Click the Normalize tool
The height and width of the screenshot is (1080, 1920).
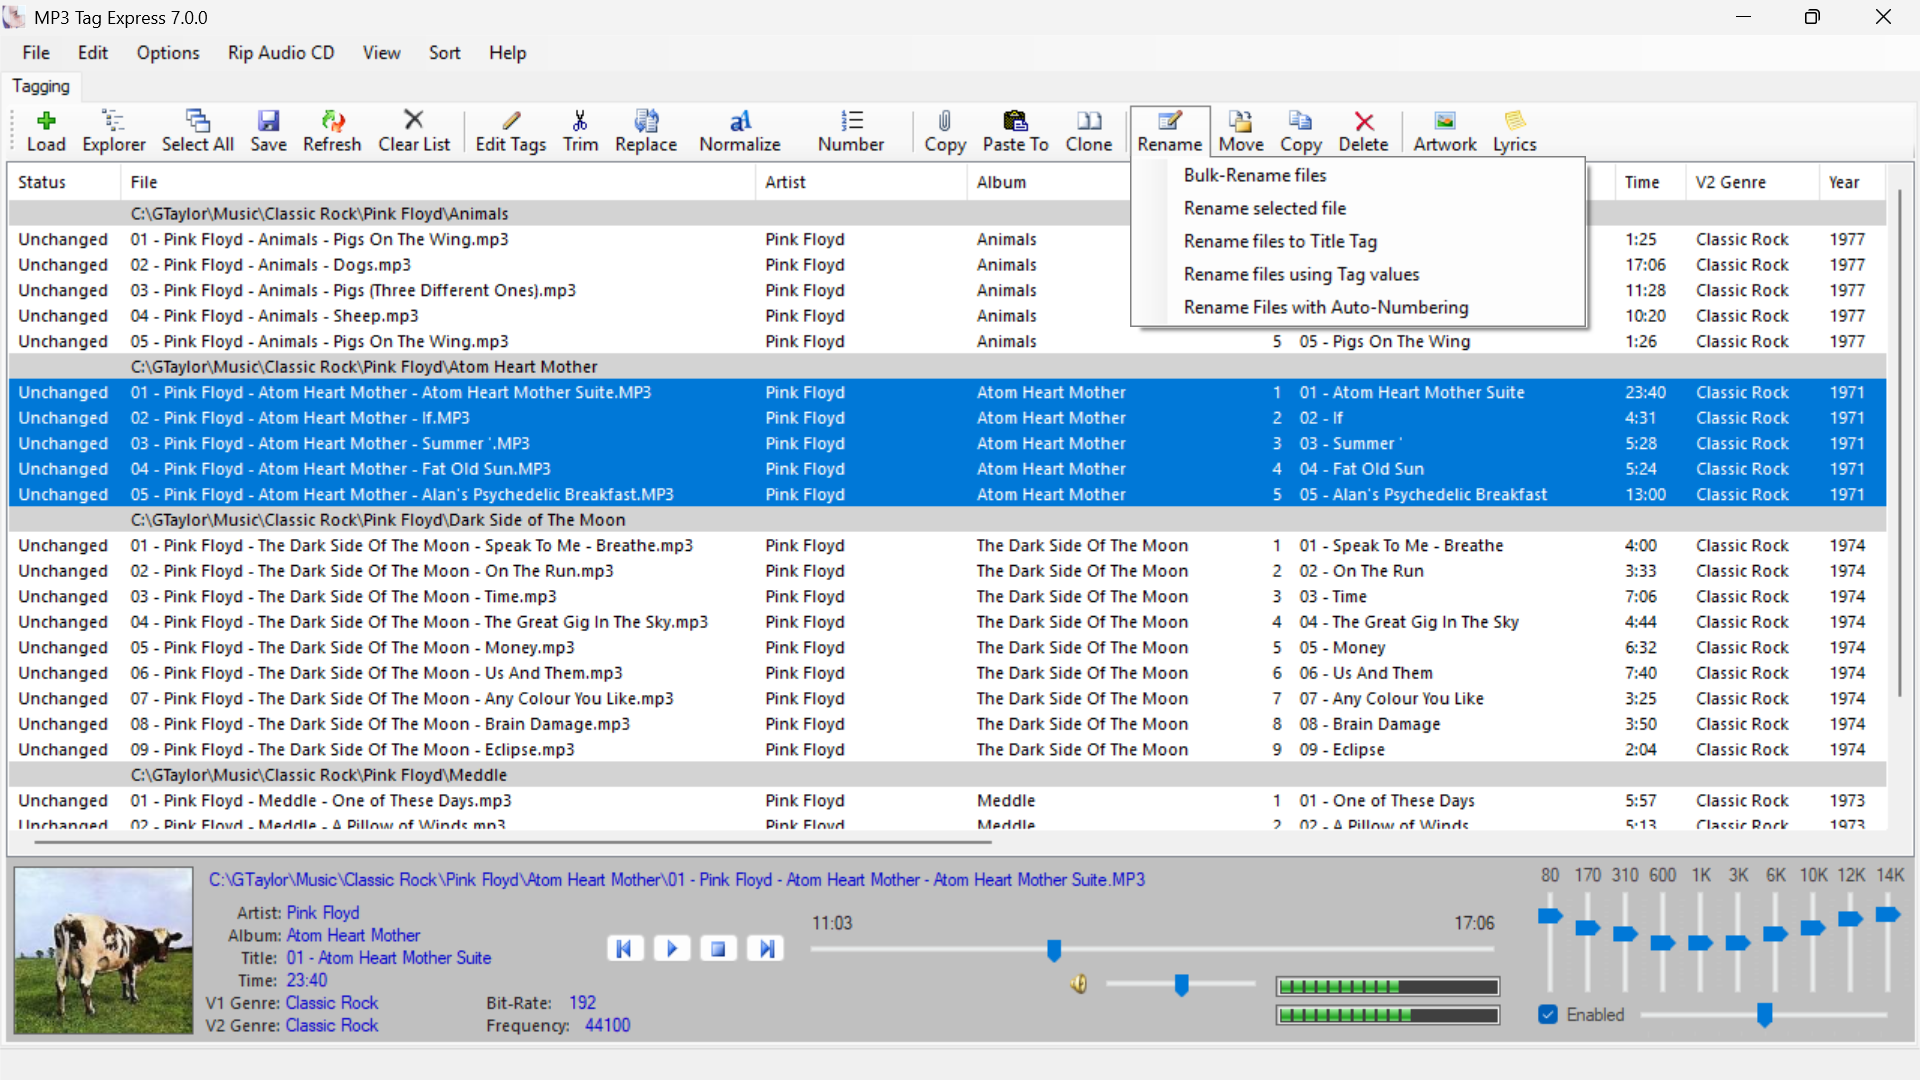(740, 131)
